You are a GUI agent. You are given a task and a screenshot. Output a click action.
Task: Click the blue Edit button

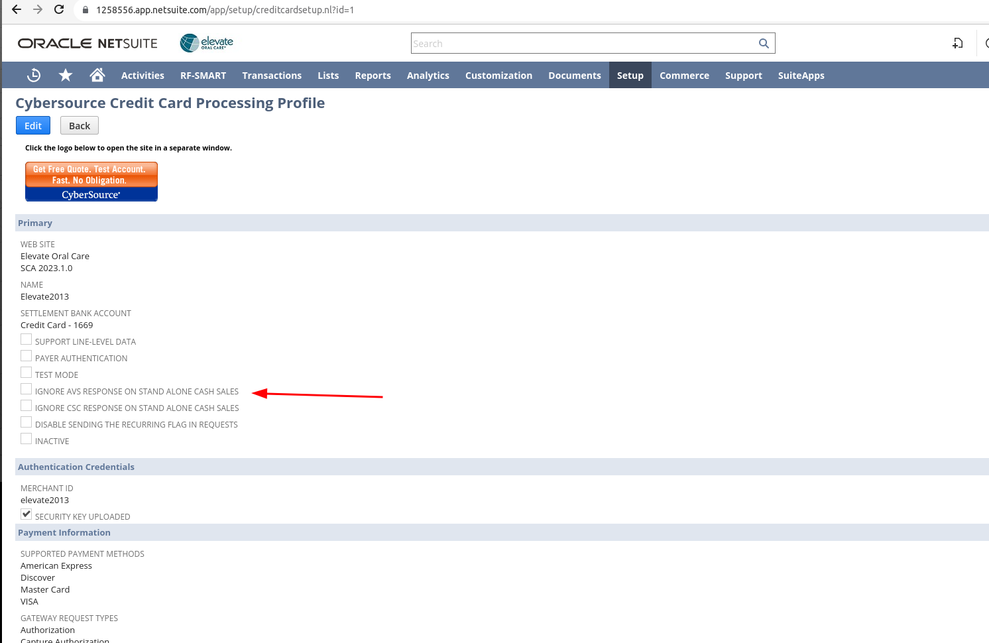33,126
